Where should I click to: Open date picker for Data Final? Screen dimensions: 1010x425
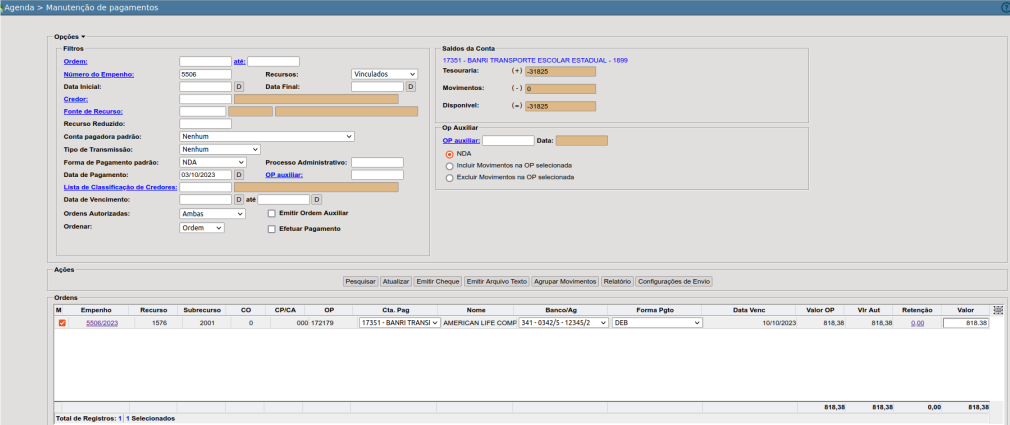click(x=410, y=87)
